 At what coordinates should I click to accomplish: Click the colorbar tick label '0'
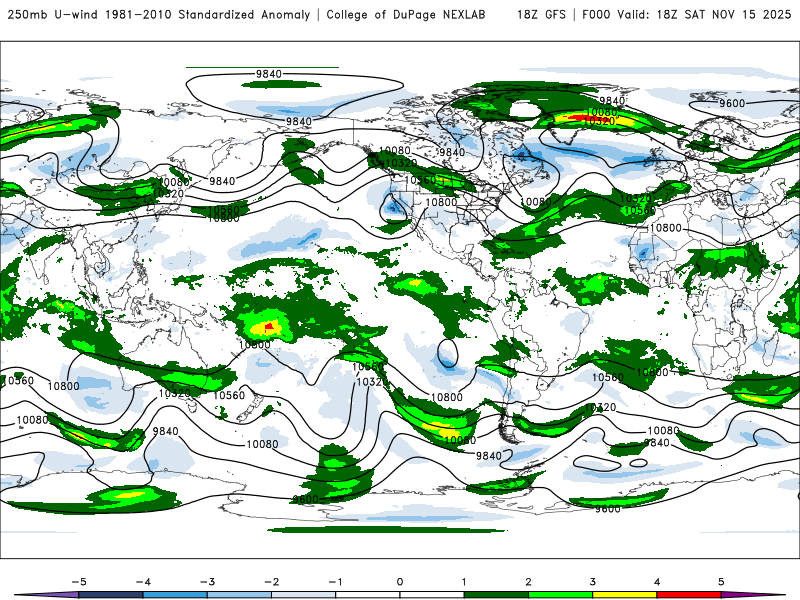pos(400,582)
